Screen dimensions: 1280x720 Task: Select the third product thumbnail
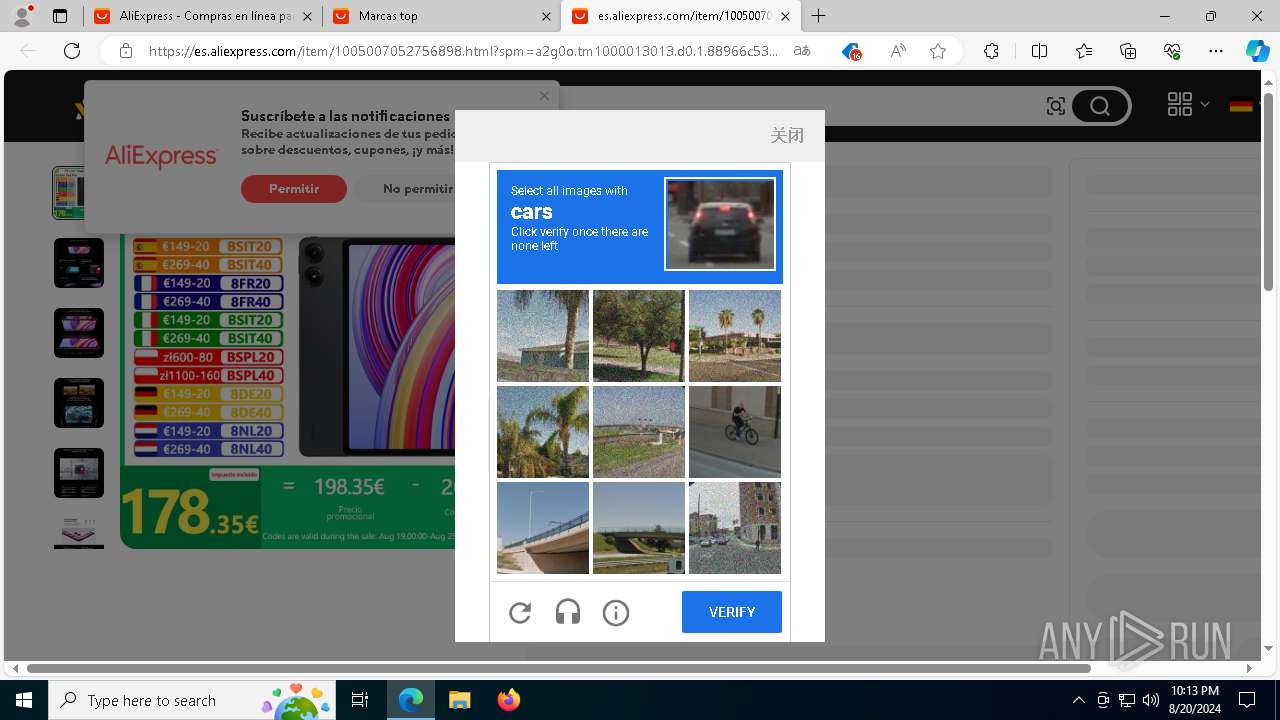tap(79, 333)
